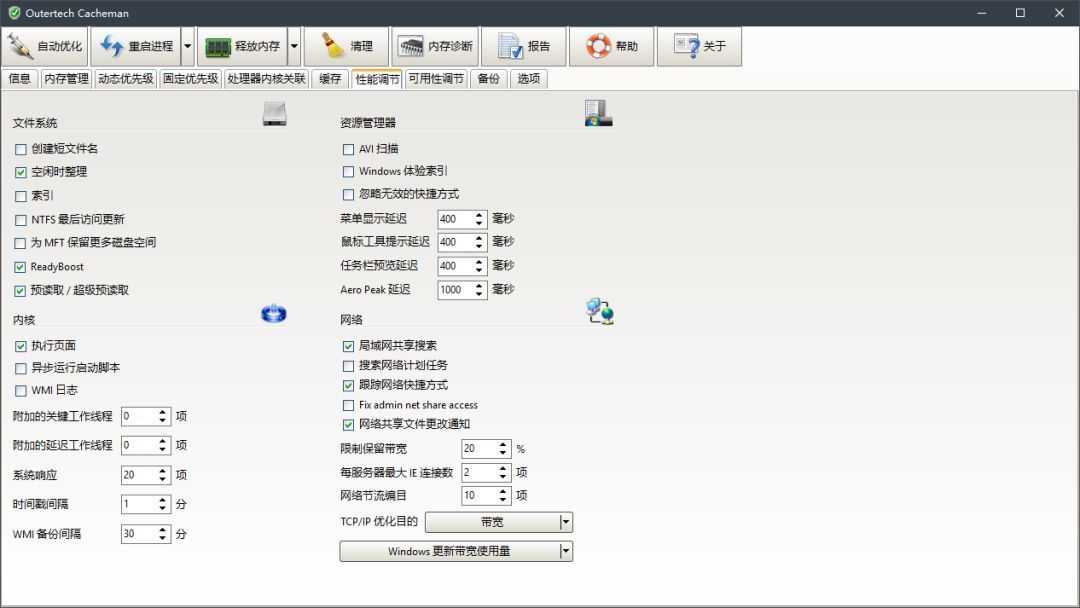Open the 可用性调节 tab
The width and height of the screenshot is (1080, 608).
click(x=436, y=79)
